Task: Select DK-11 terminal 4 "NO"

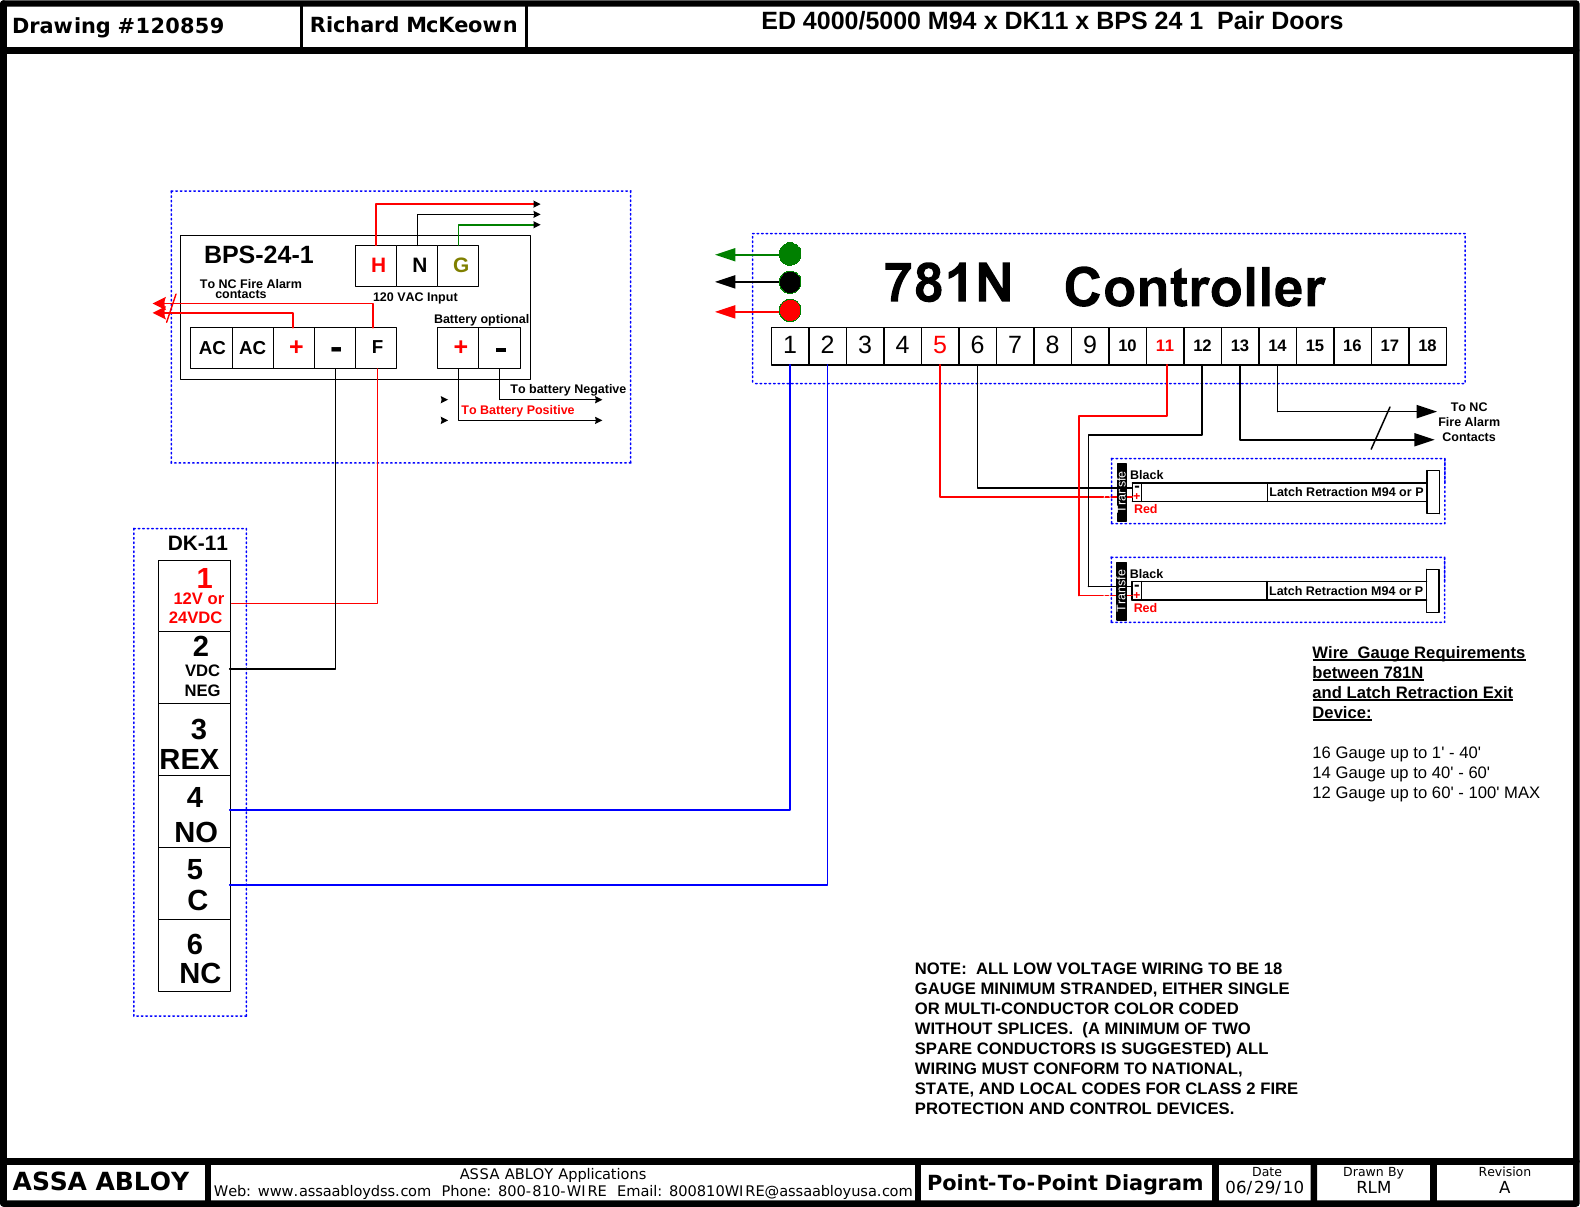Action: 195,812
